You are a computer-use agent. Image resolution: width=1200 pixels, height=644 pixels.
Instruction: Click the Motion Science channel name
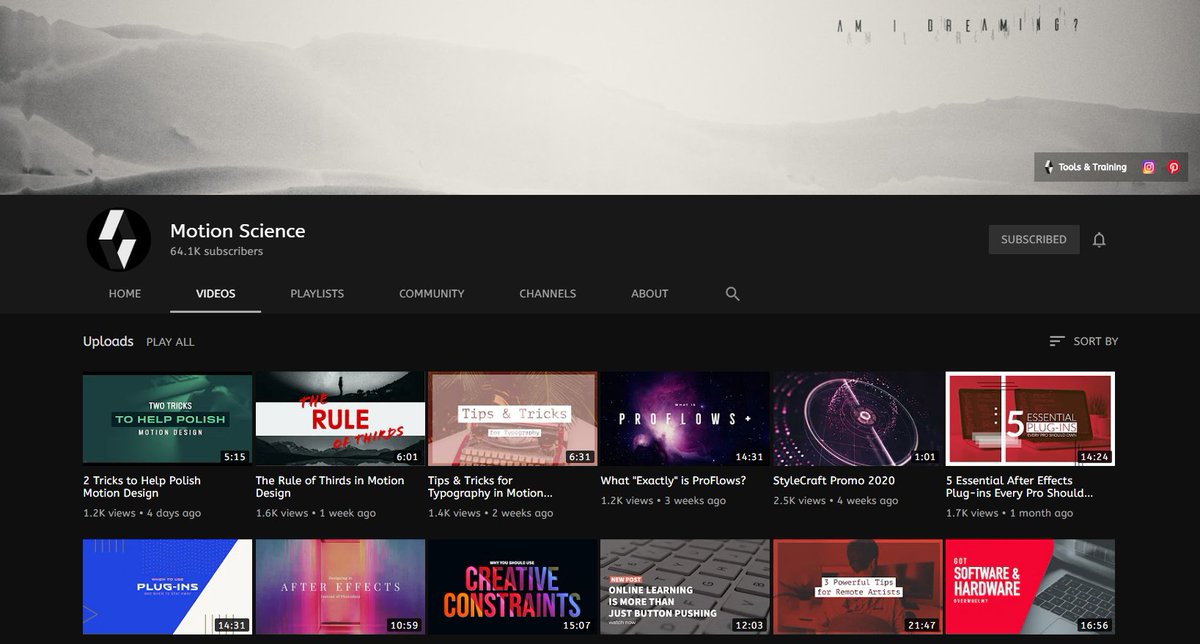click(x=238, y=231)
